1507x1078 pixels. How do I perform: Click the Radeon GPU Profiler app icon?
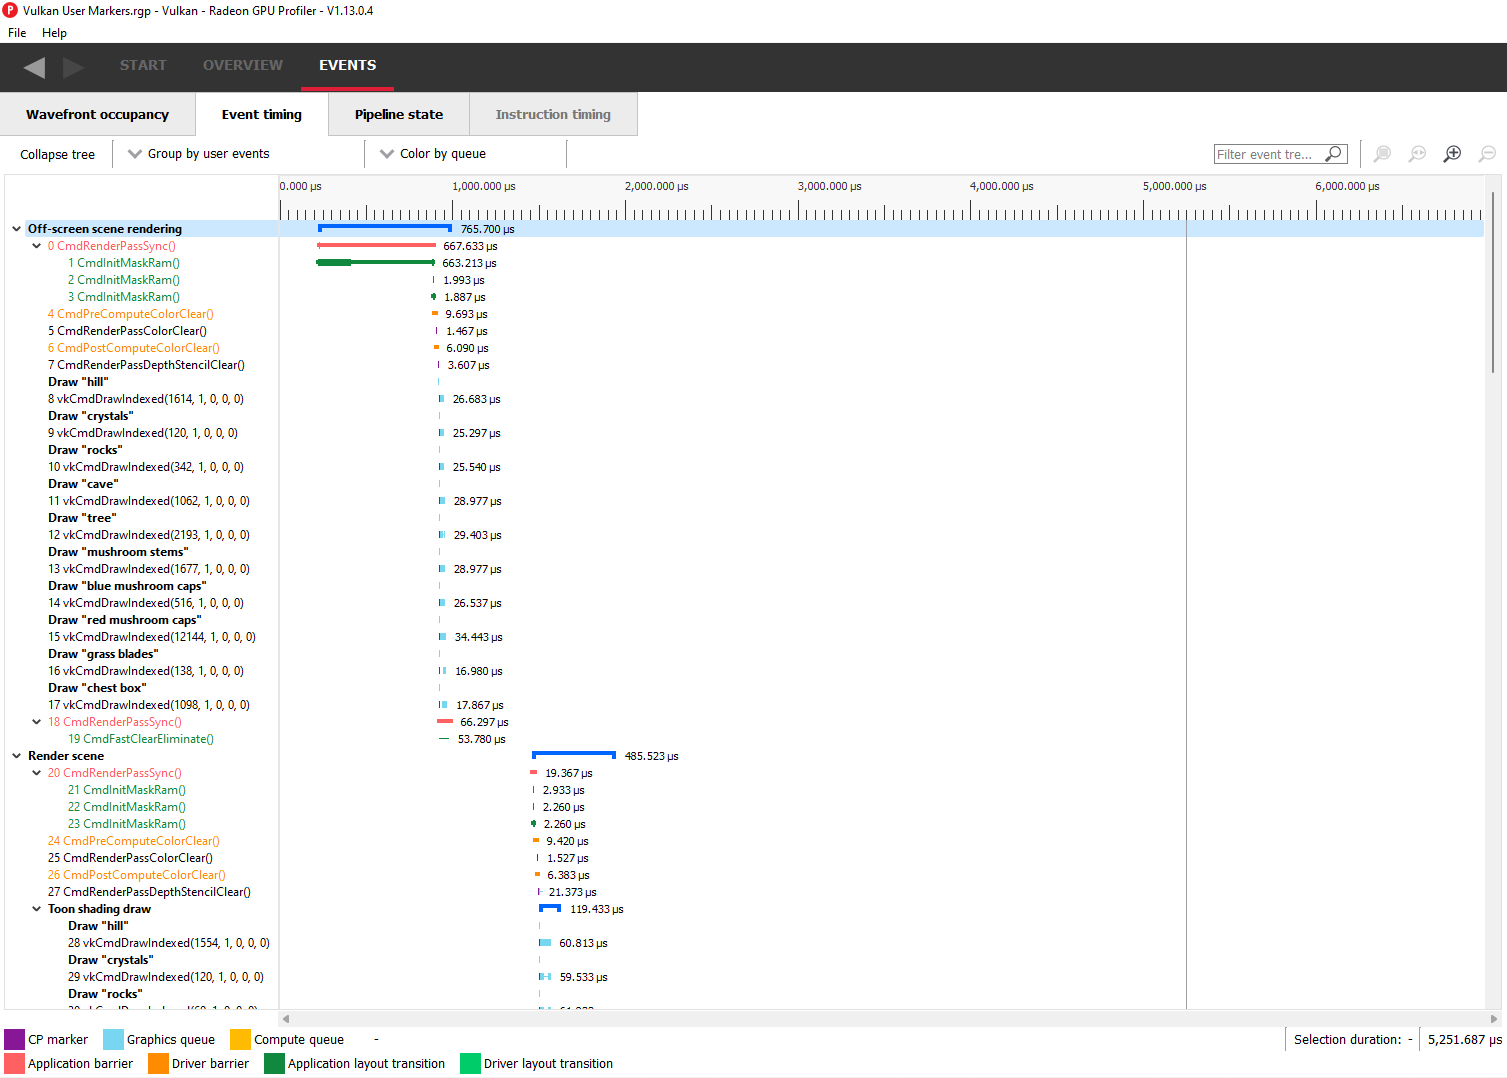[10, 11]
